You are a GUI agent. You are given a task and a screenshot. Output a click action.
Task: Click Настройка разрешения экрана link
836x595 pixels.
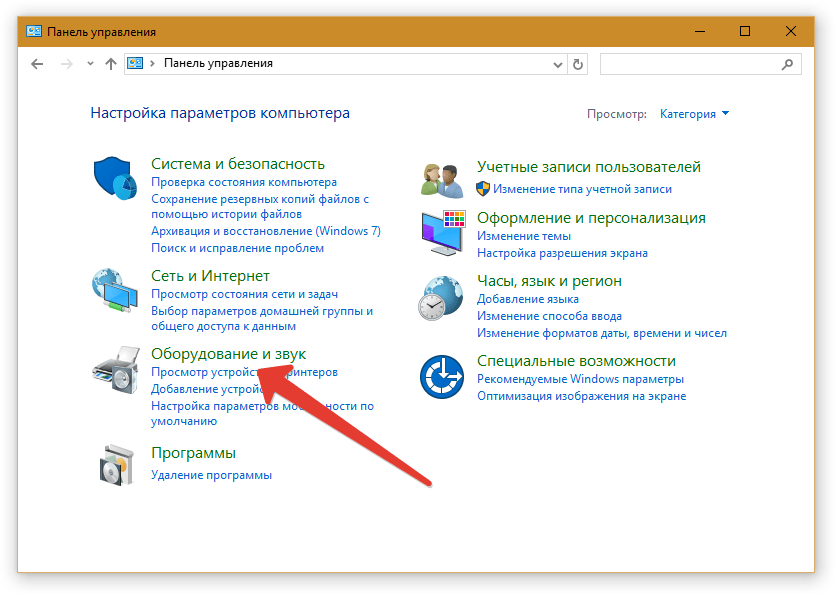[x=562, y=253]
